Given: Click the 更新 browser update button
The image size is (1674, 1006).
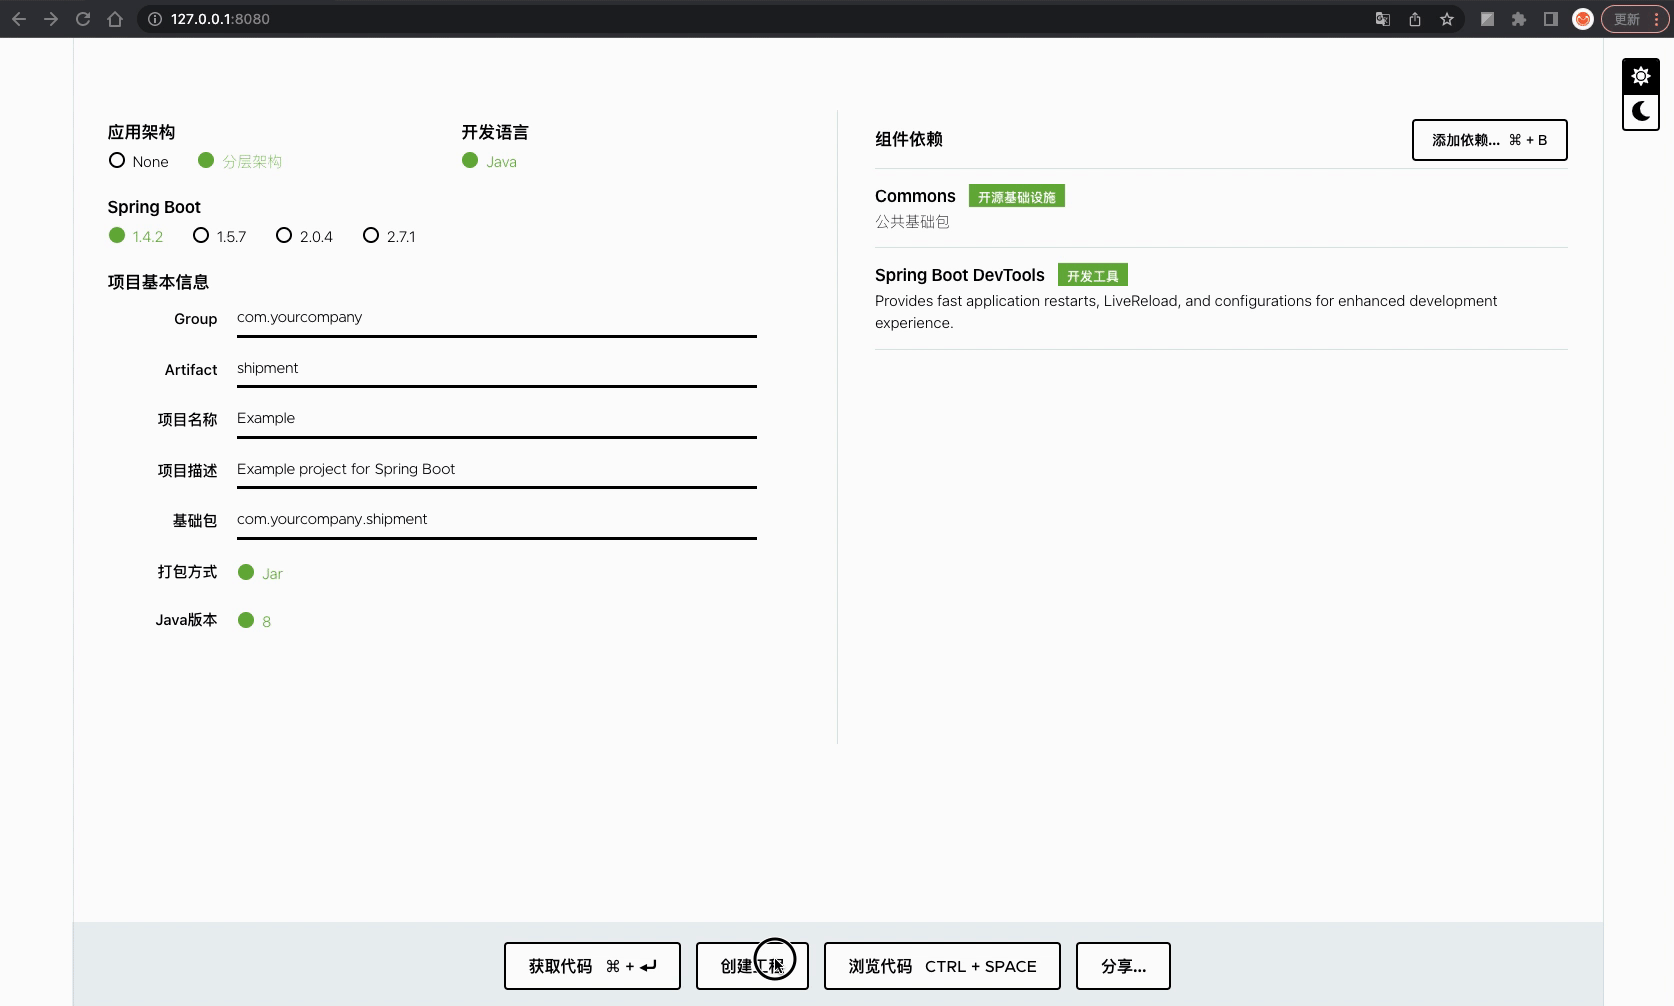Looking at the screenshot, I should point(1636,19).
